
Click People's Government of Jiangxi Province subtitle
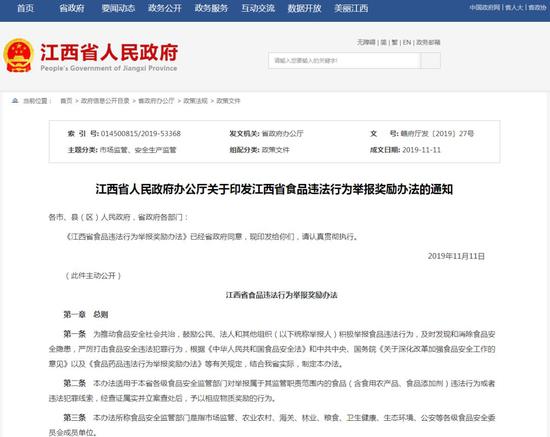(109, 68)
